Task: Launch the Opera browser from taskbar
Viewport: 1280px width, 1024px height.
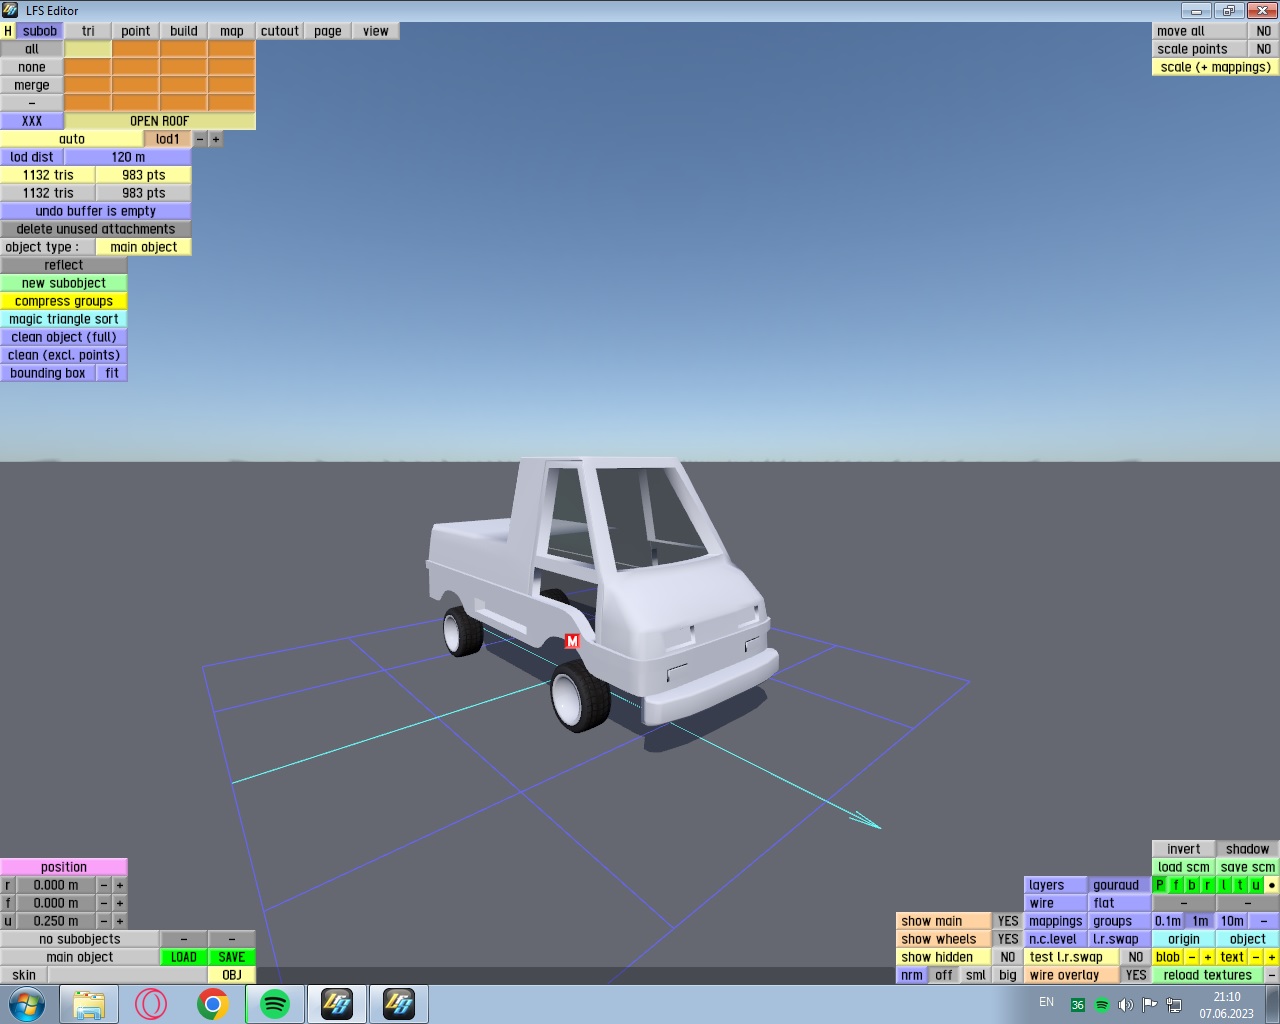Action: click(x=151, y=1004)
